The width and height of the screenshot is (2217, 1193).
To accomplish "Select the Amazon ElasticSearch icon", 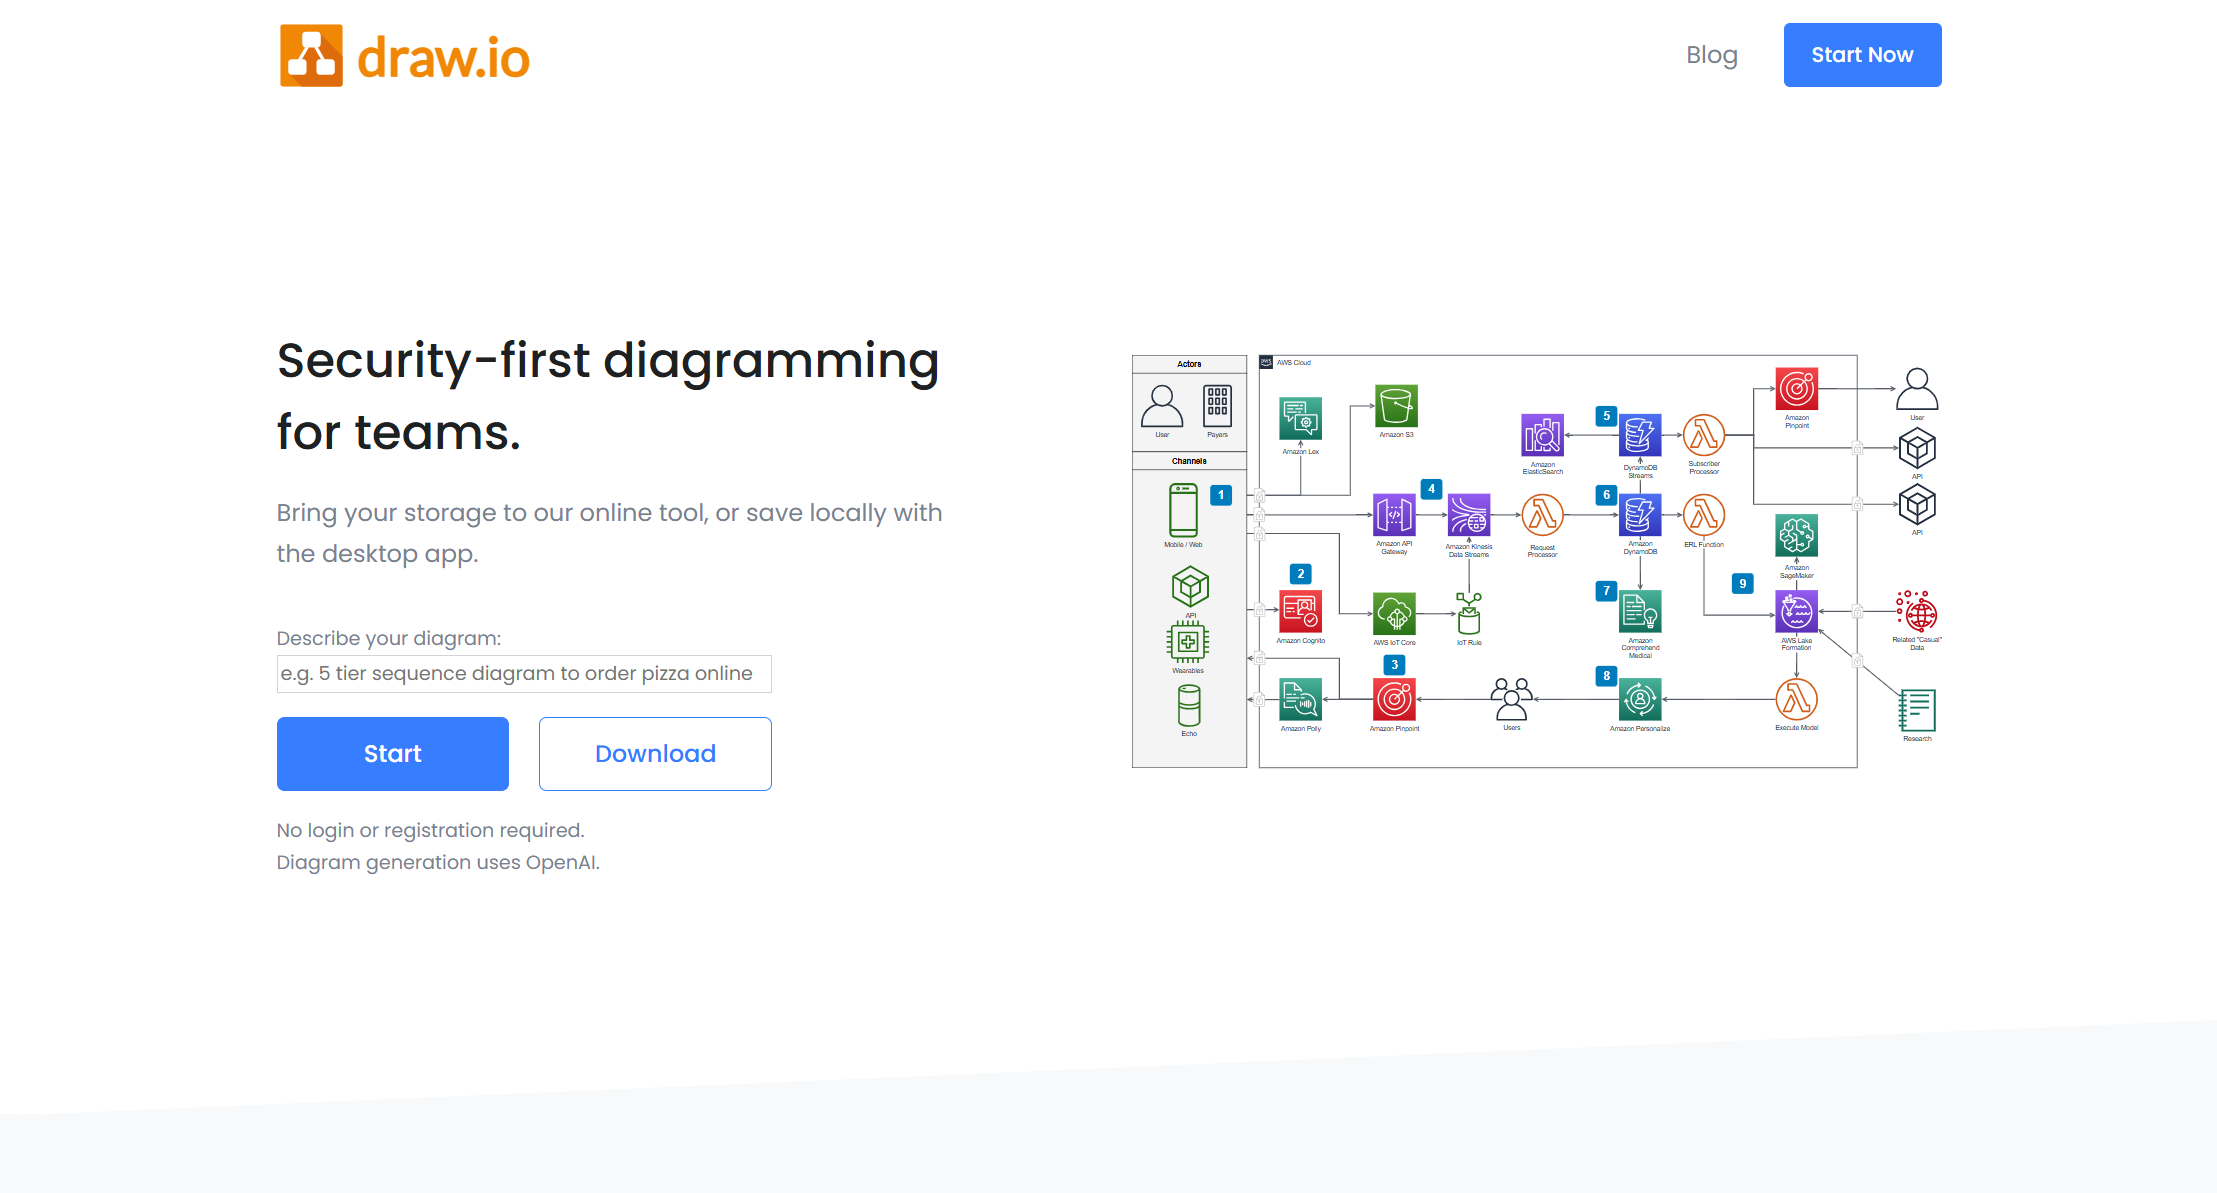I will (x=1542, y=435).
